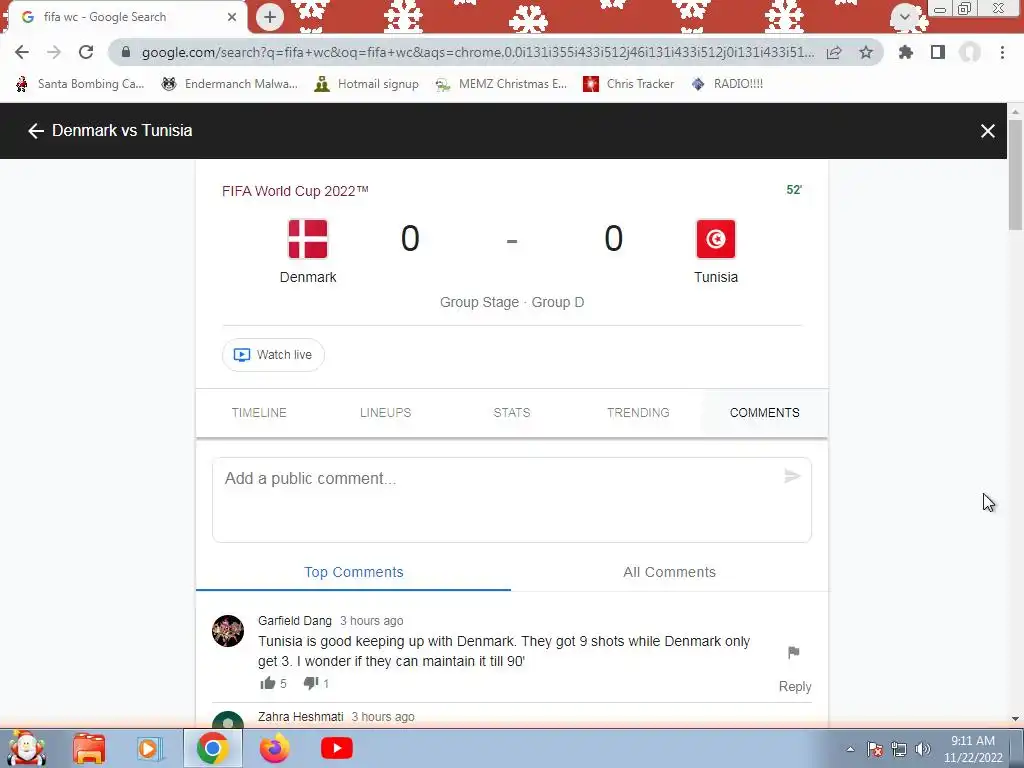The width and height of the screenshot is (1024, 768).
Task: Switch to the TRENDING tab
Action: click(x=638, y=413)
